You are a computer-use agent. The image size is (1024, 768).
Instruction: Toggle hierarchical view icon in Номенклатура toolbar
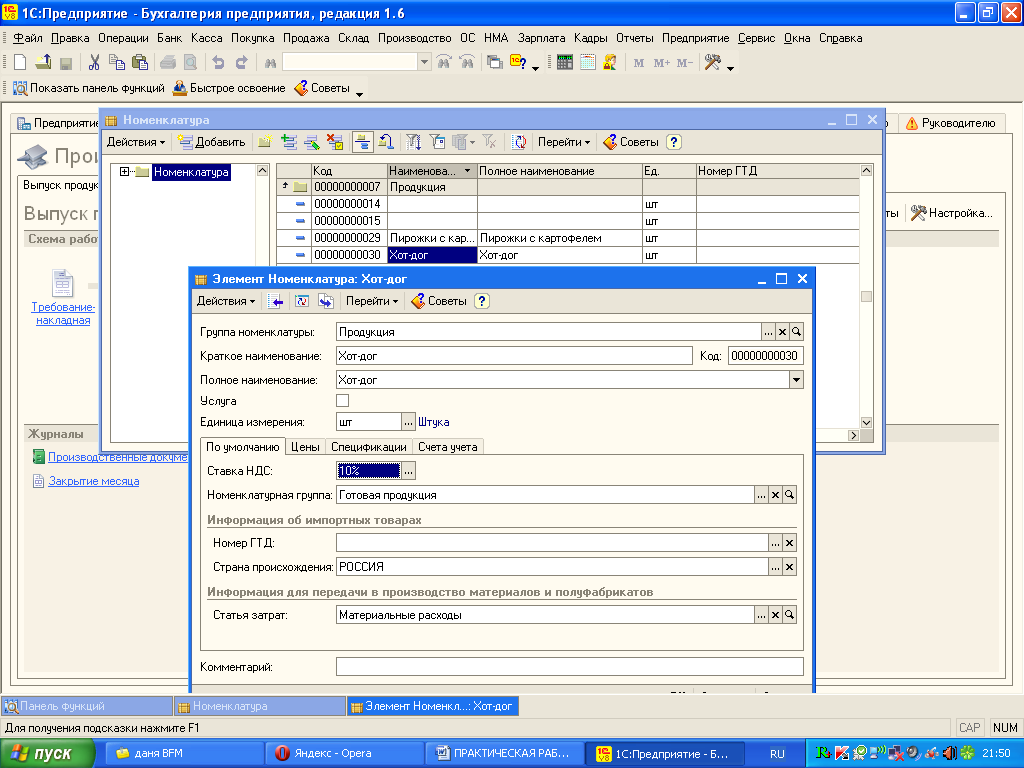tap(362, 142)
